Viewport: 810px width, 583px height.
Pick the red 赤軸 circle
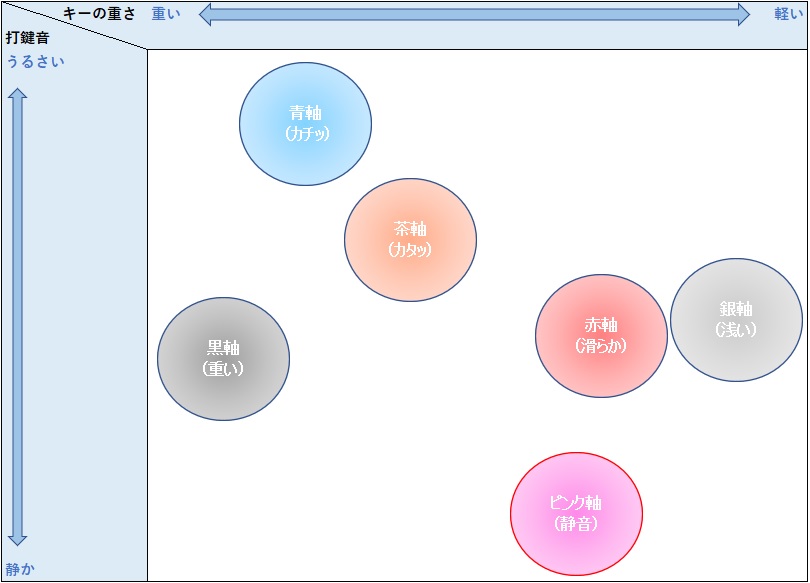tap(601, 336)
